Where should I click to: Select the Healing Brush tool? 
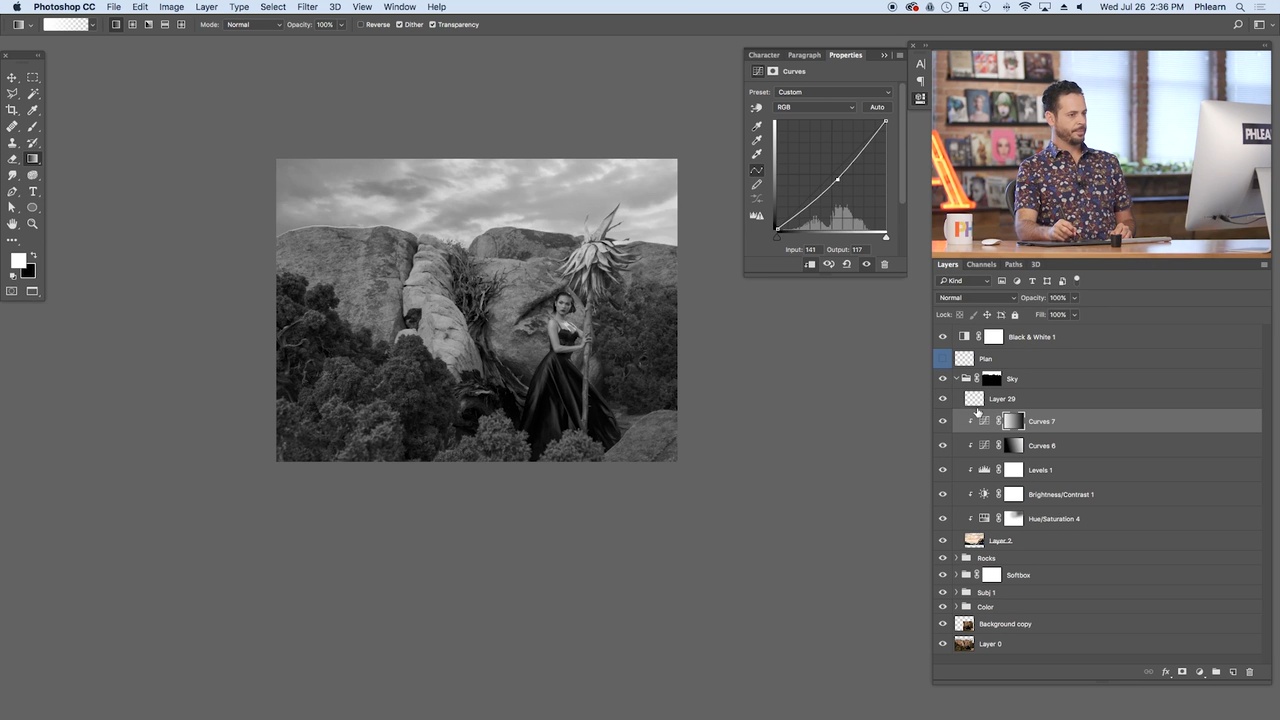(12, 126)
